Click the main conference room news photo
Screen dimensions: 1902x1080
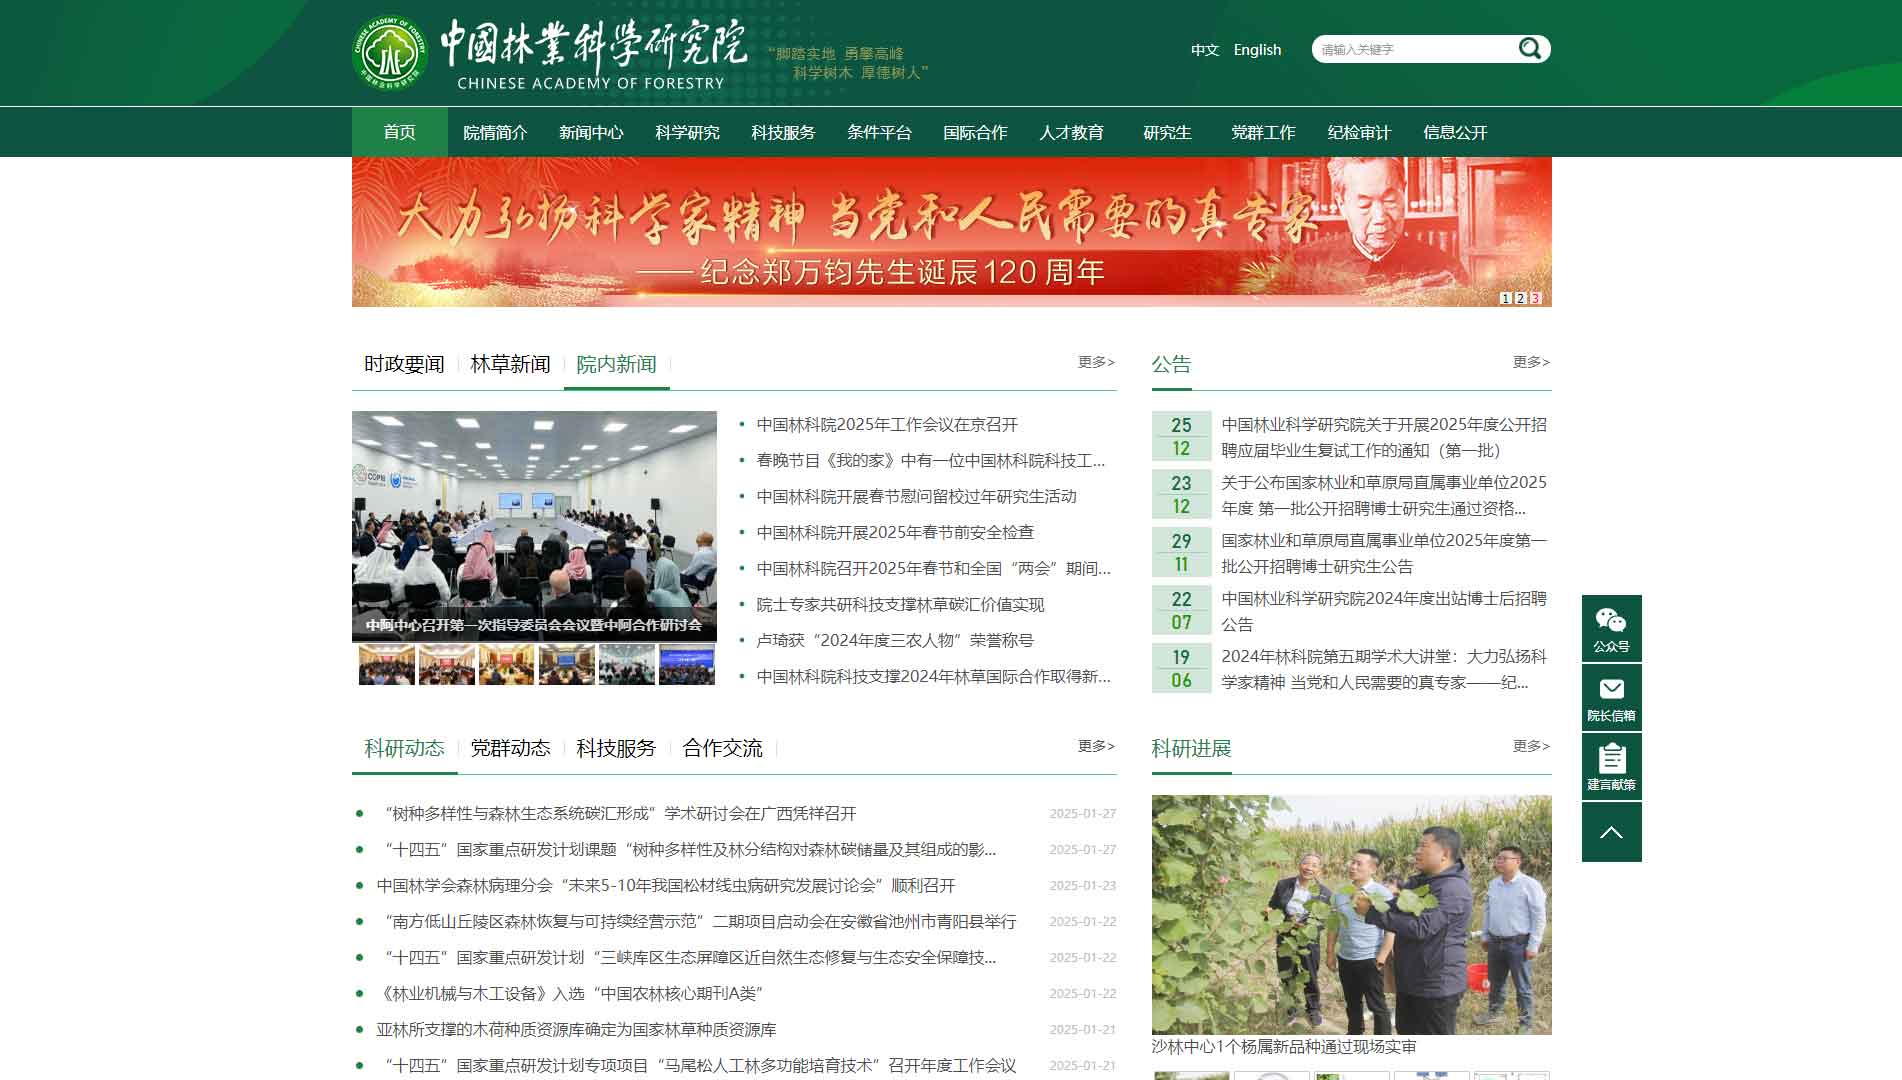click(534, 525)
